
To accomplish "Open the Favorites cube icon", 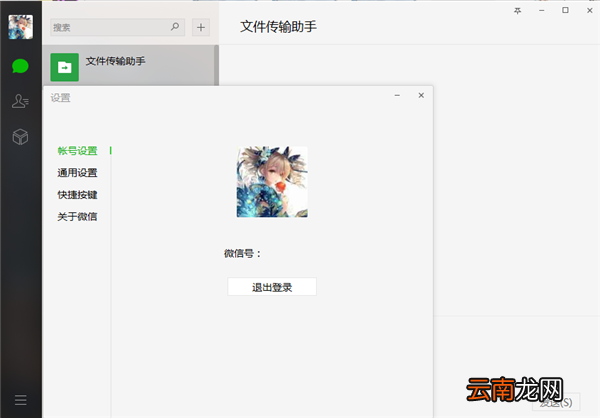I will point(20,137).
